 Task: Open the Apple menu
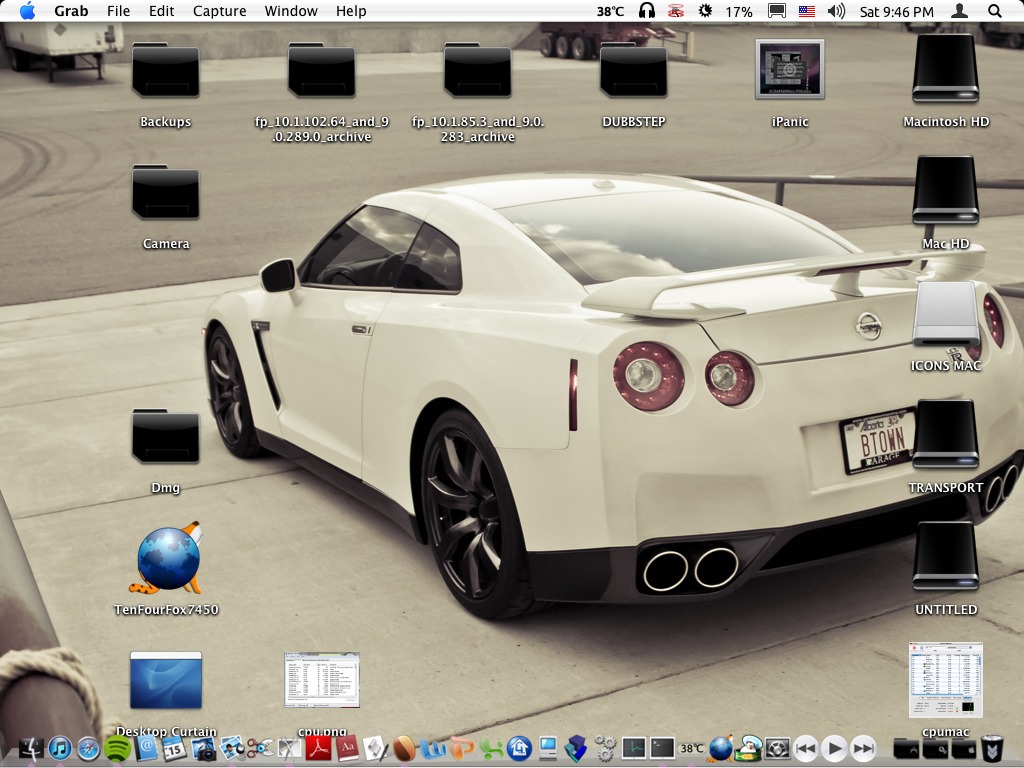click(x=27, y=11)
